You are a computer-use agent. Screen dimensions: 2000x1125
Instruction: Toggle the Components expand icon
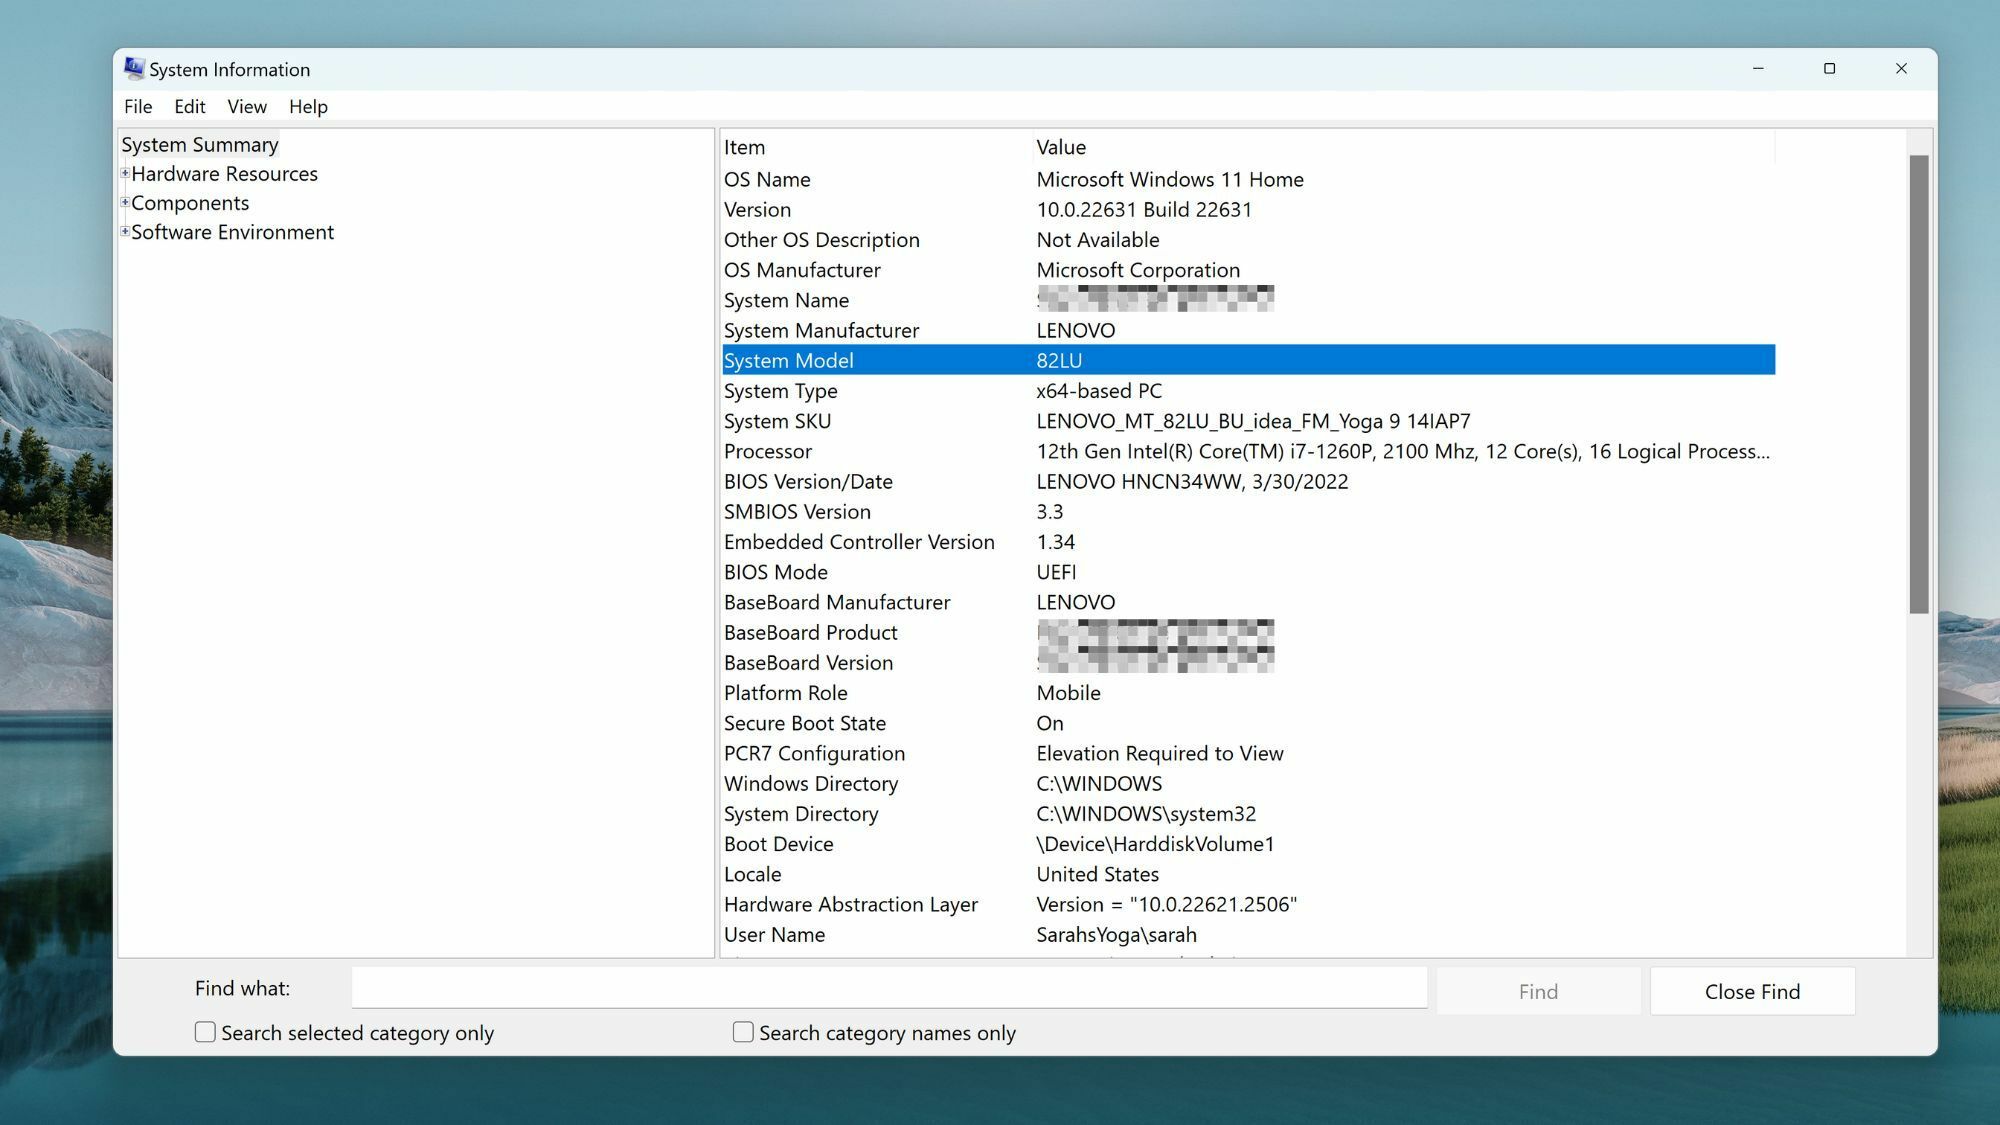[125, 202]
